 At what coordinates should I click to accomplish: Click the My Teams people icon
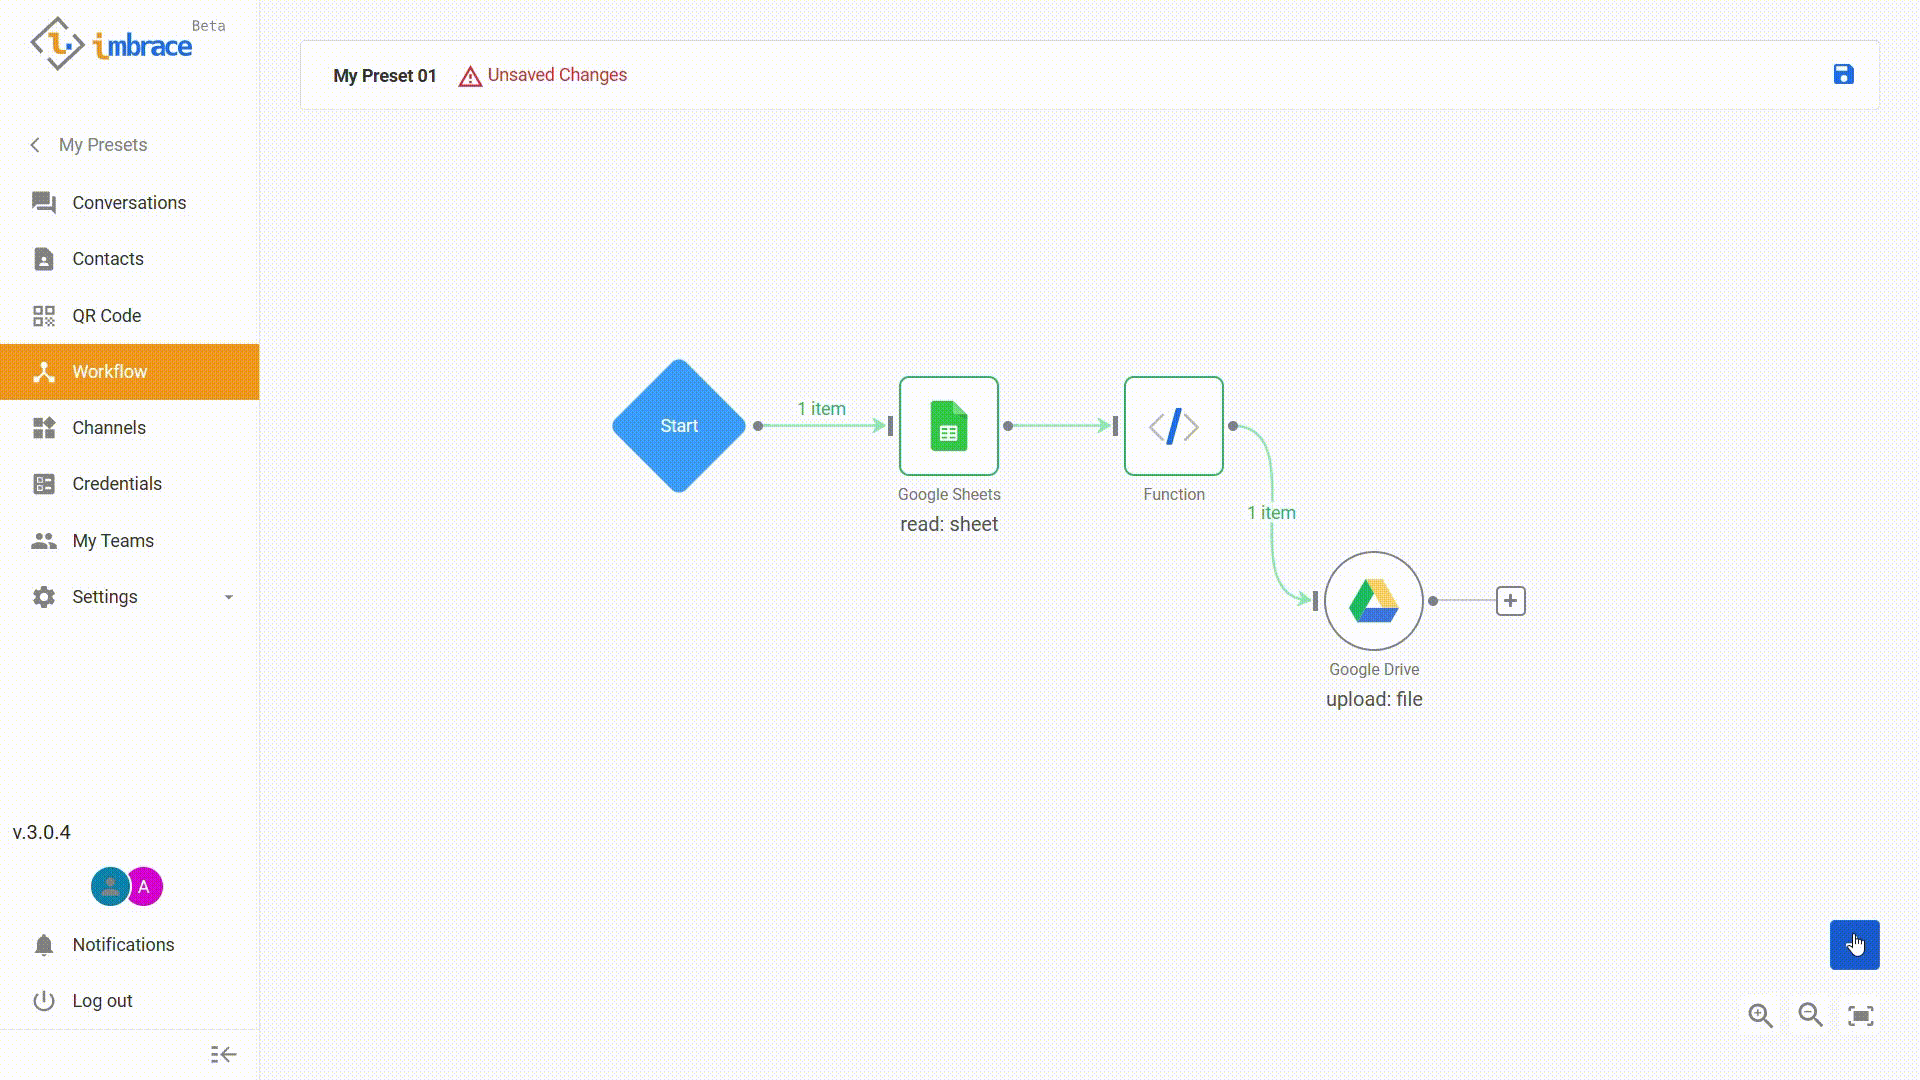click(x=44, y=541)
